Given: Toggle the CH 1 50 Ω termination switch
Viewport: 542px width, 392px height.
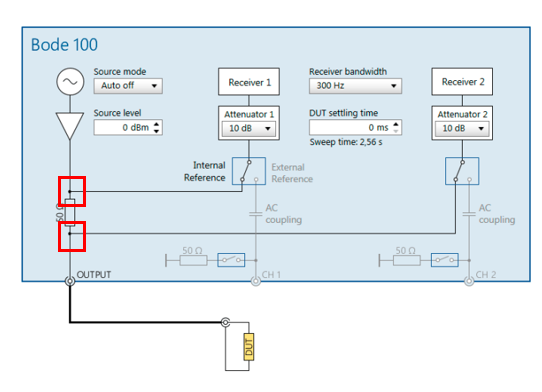Looking at the screenshot, I should coord(231,260).
